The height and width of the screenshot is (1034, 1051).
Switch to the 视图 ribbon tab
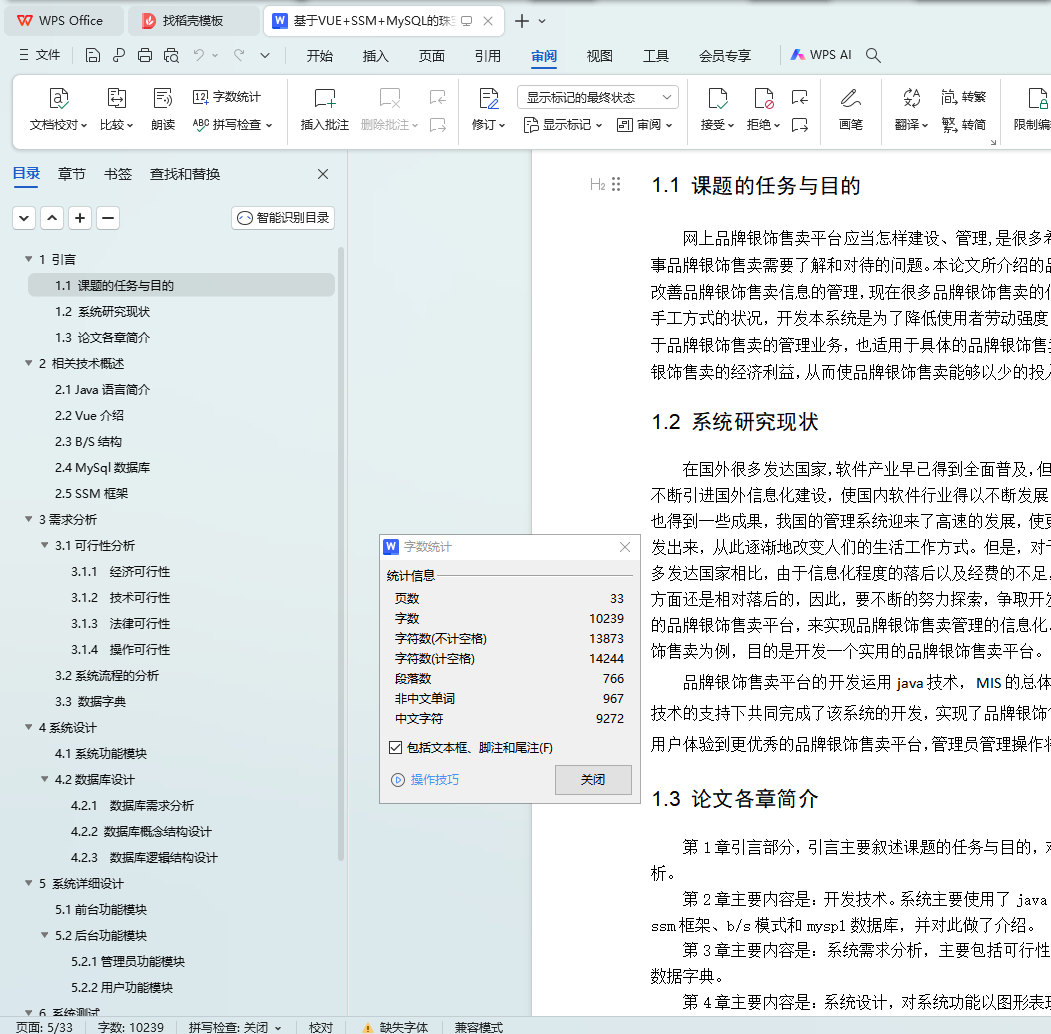click(599, 56)
